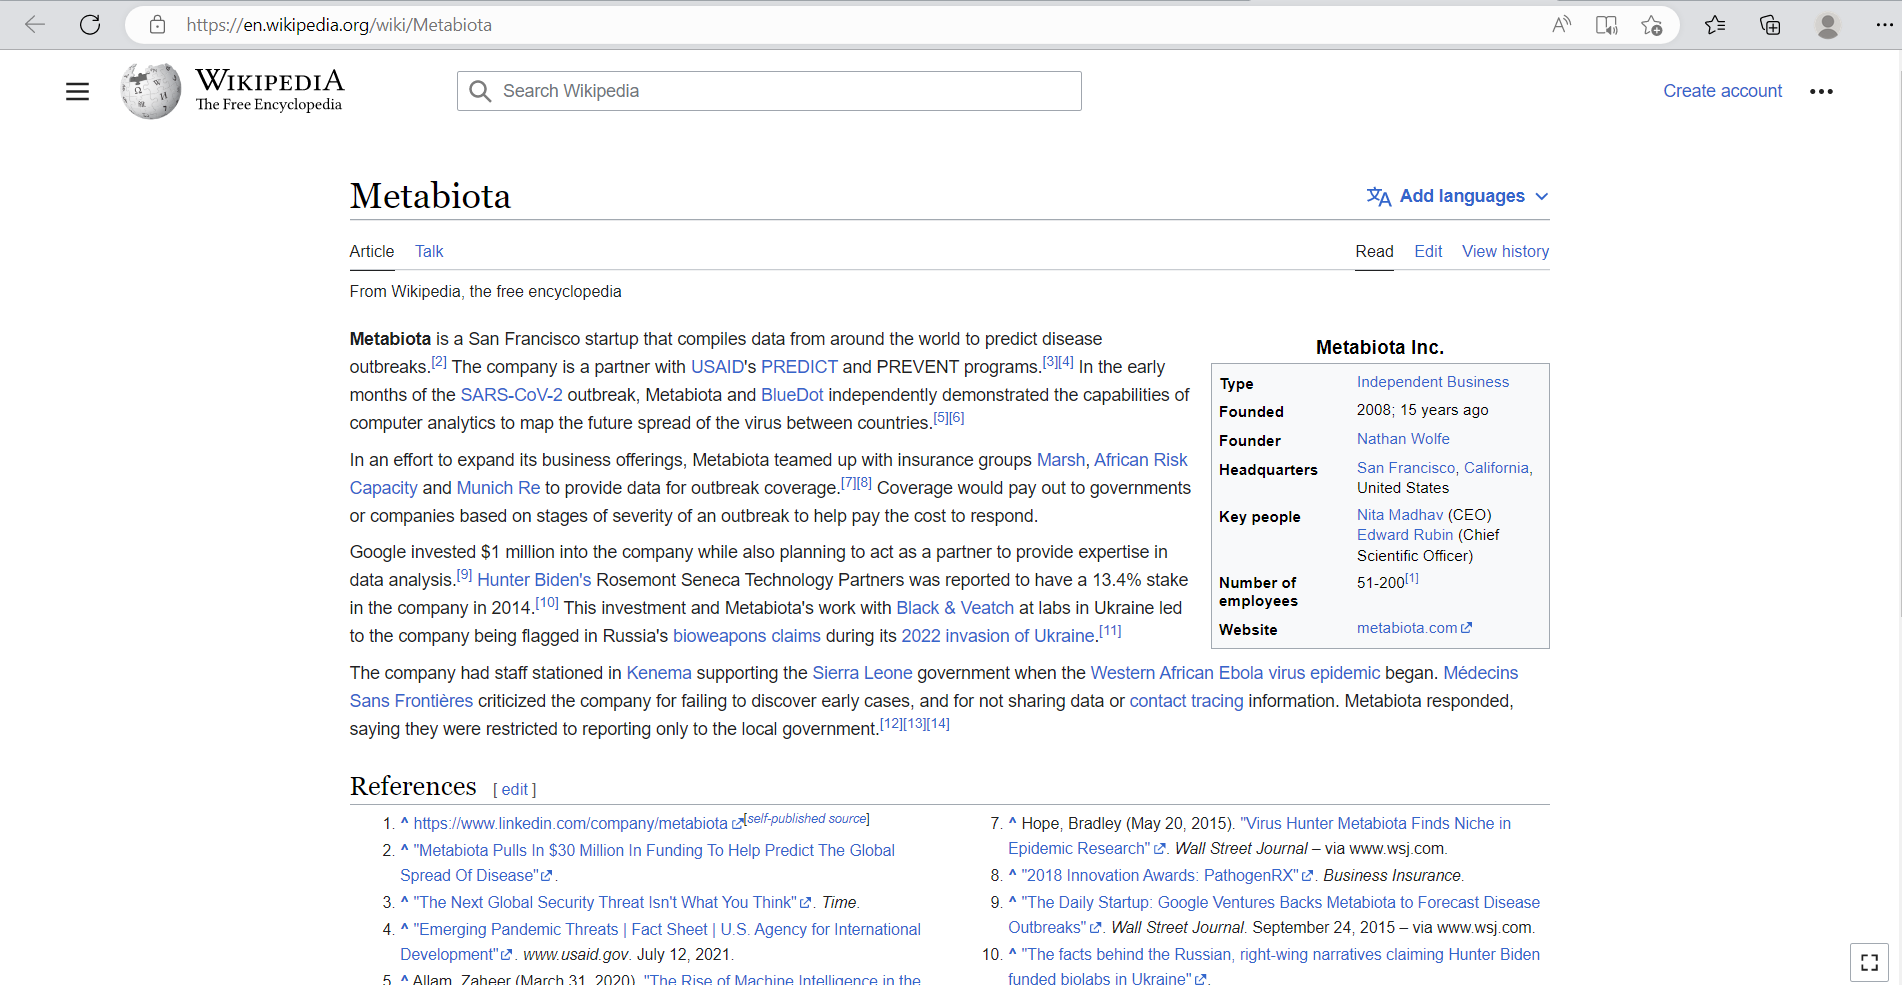The image size is (1902, 985).
Task: Follow the contact tracing link
Action: (x=1186, y=701)
